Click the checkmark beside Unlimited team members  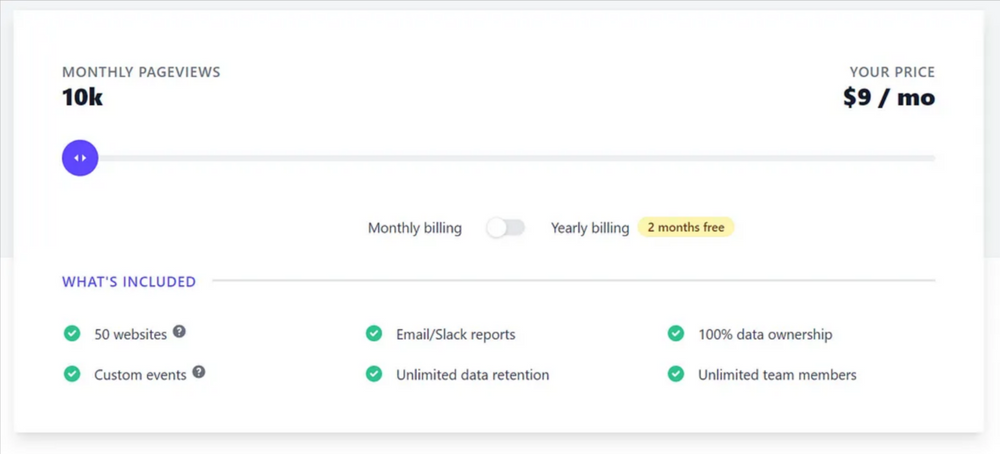point(675,374)
